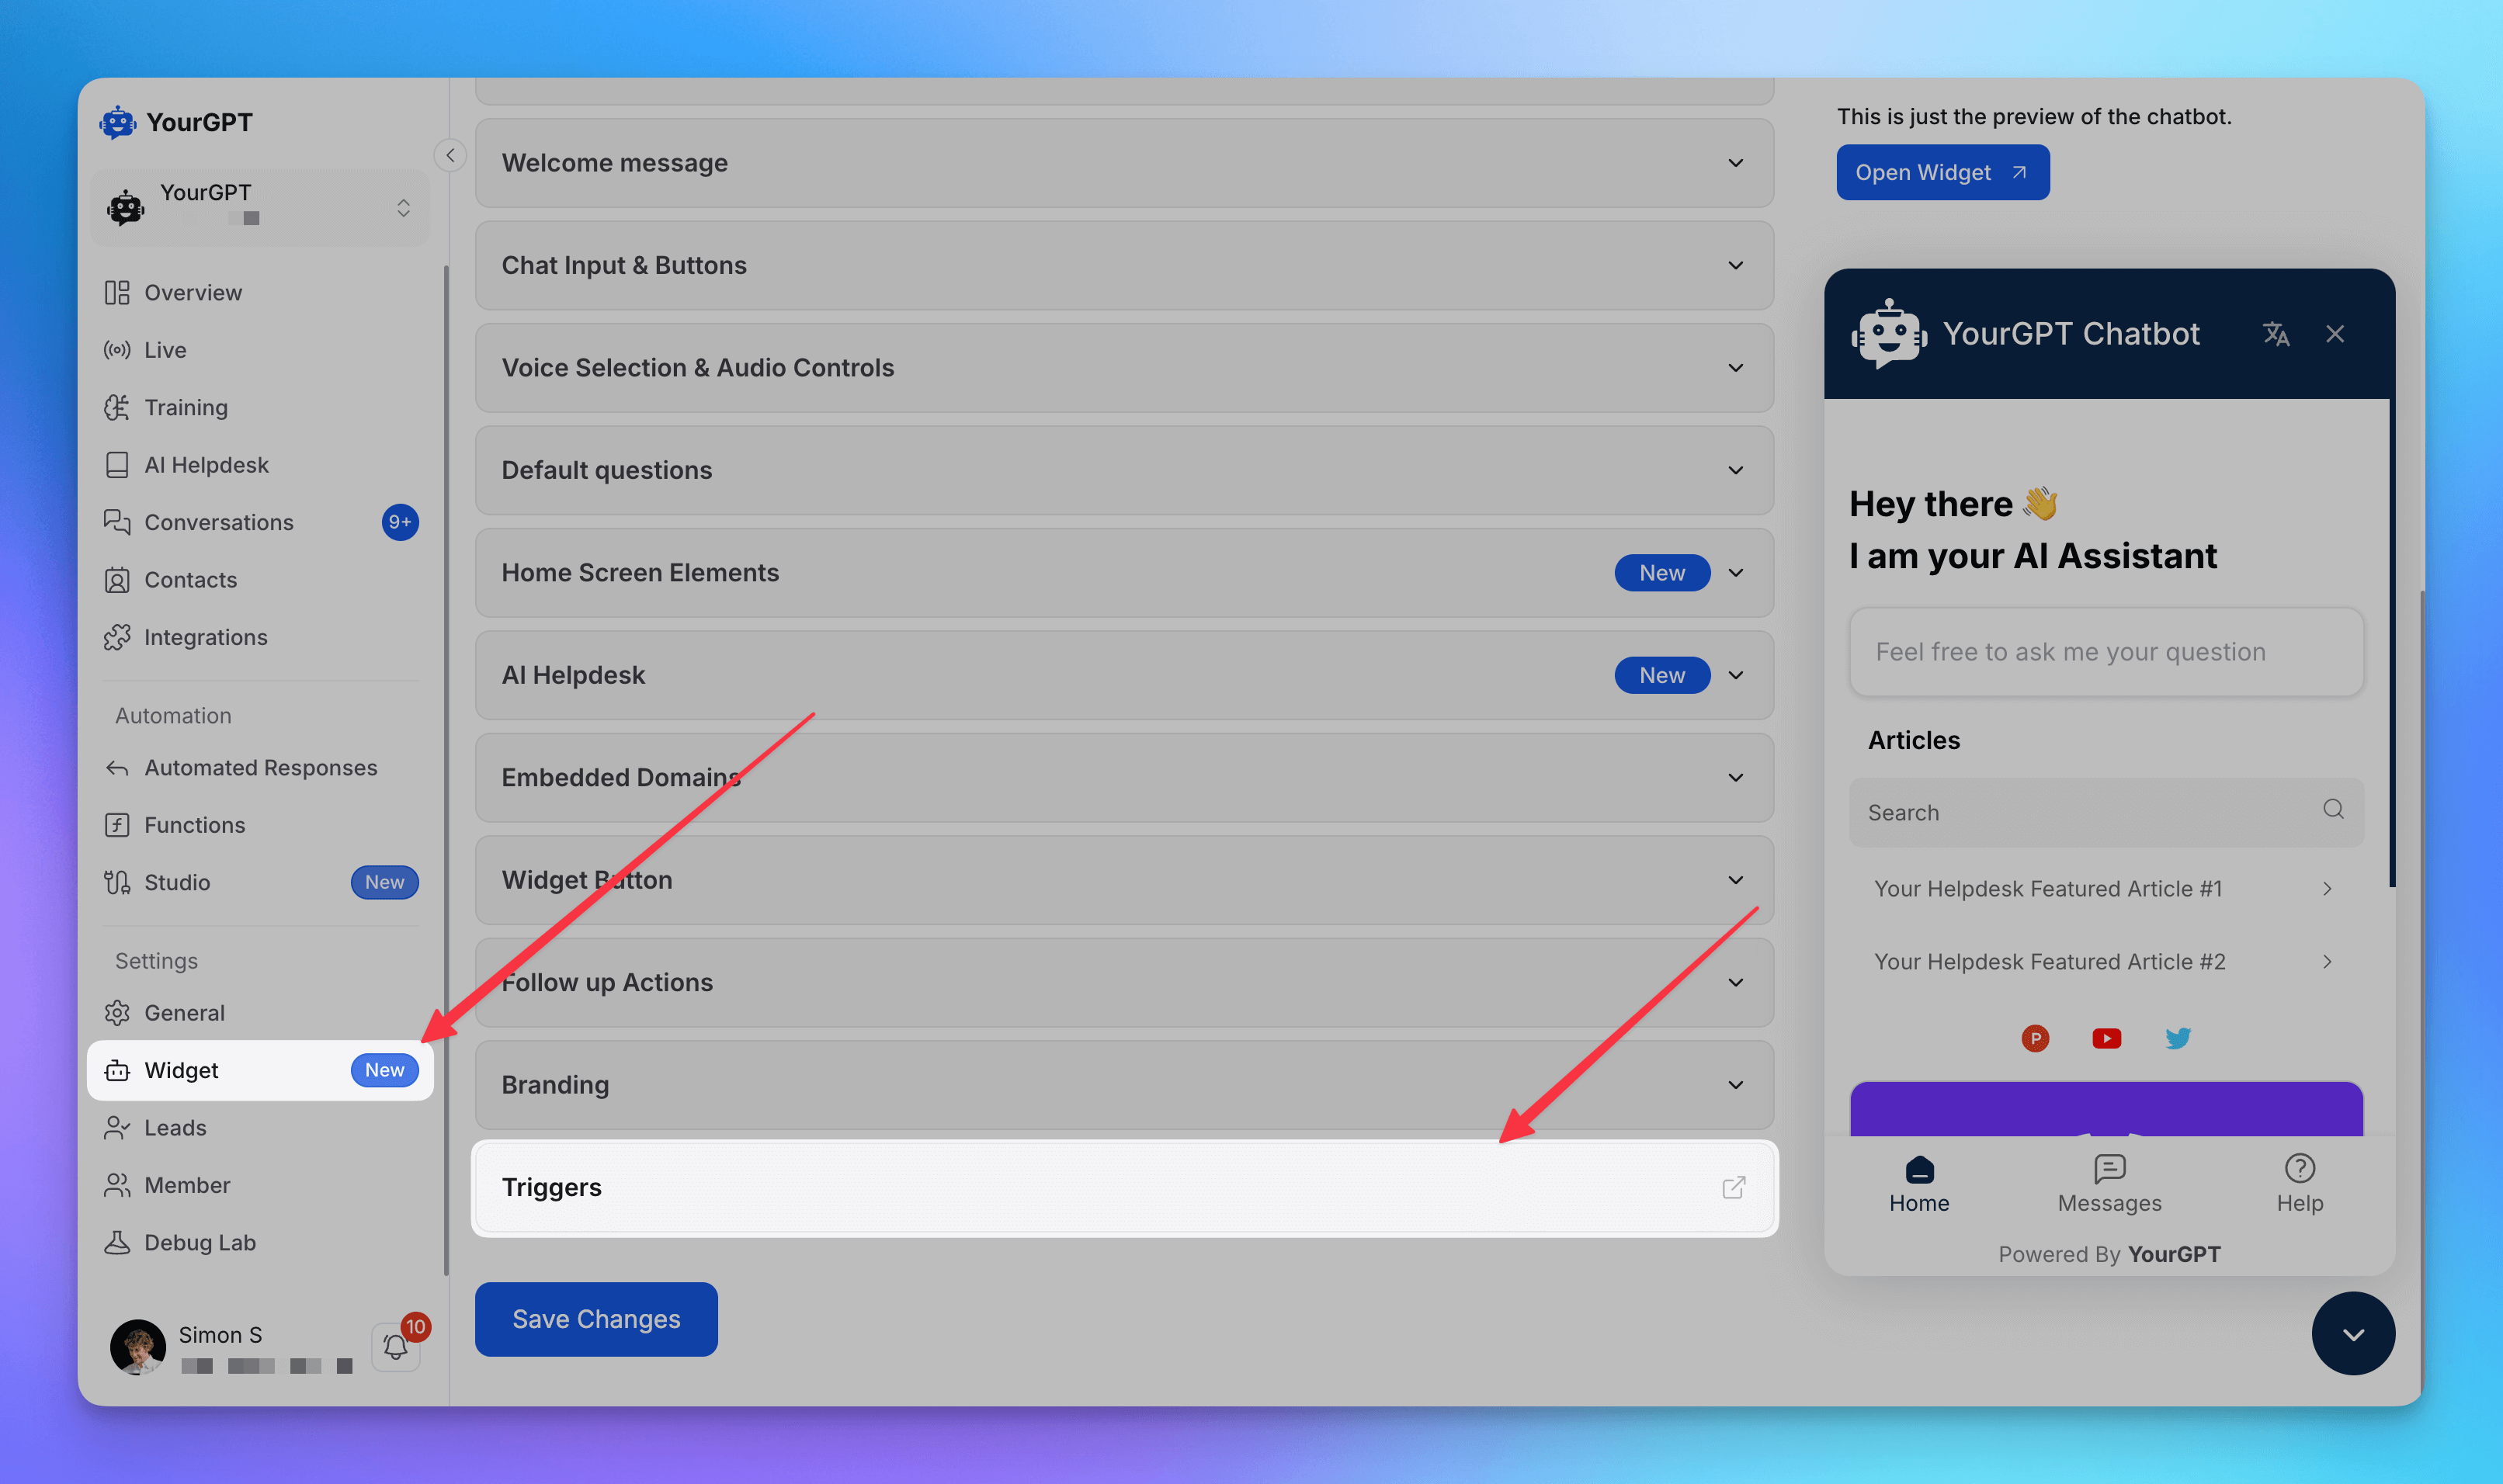Open the Leads person-check icon
This screenshot has width=2503, height=1484.
pos(117,1127)
